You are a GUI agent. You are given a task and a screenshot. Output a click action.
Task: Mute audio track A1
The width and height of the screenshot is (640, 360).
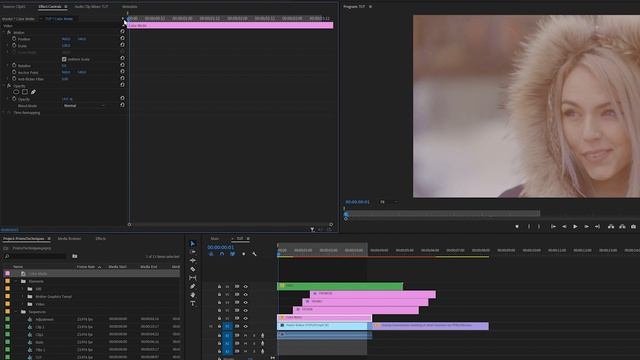(x=246, y=335)
